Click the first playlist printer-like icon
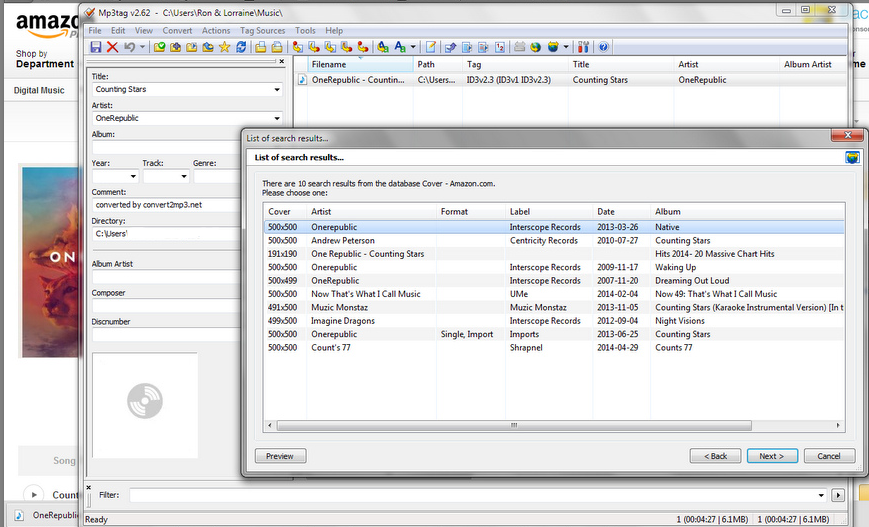The height and width of the screenshot is (527, 869). [x=260, y=47]
